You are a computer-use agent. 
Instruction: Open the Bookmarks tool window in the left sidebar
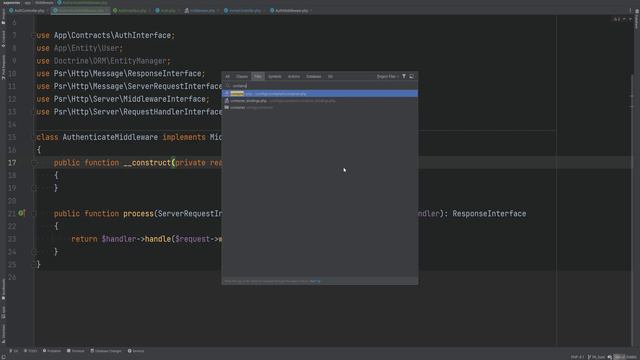coord(3,289)
